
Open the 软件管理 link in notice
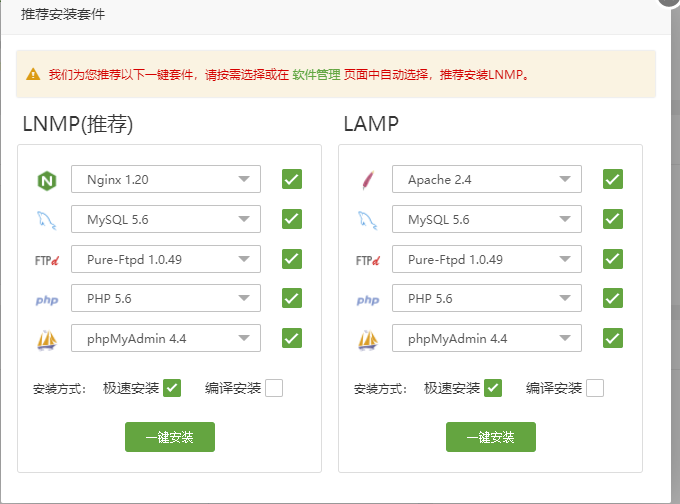(x=316, y=75)
